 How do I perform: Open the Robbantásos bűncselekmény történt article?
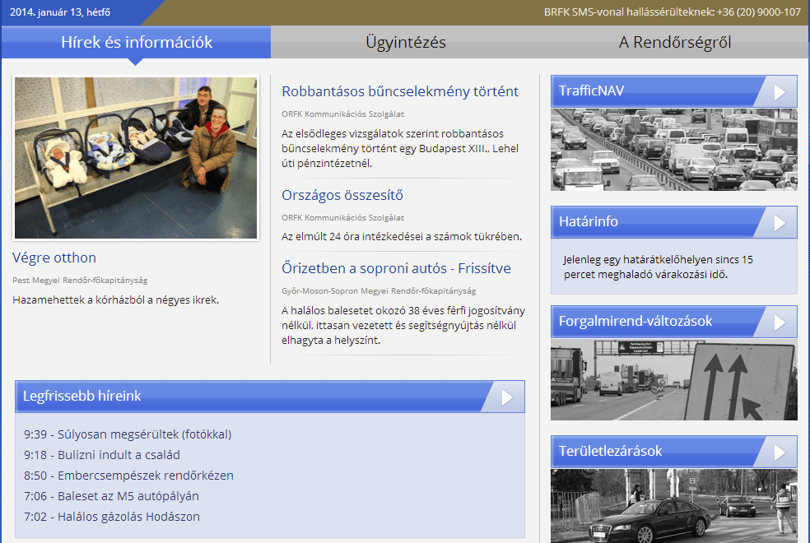click(400, 91)
